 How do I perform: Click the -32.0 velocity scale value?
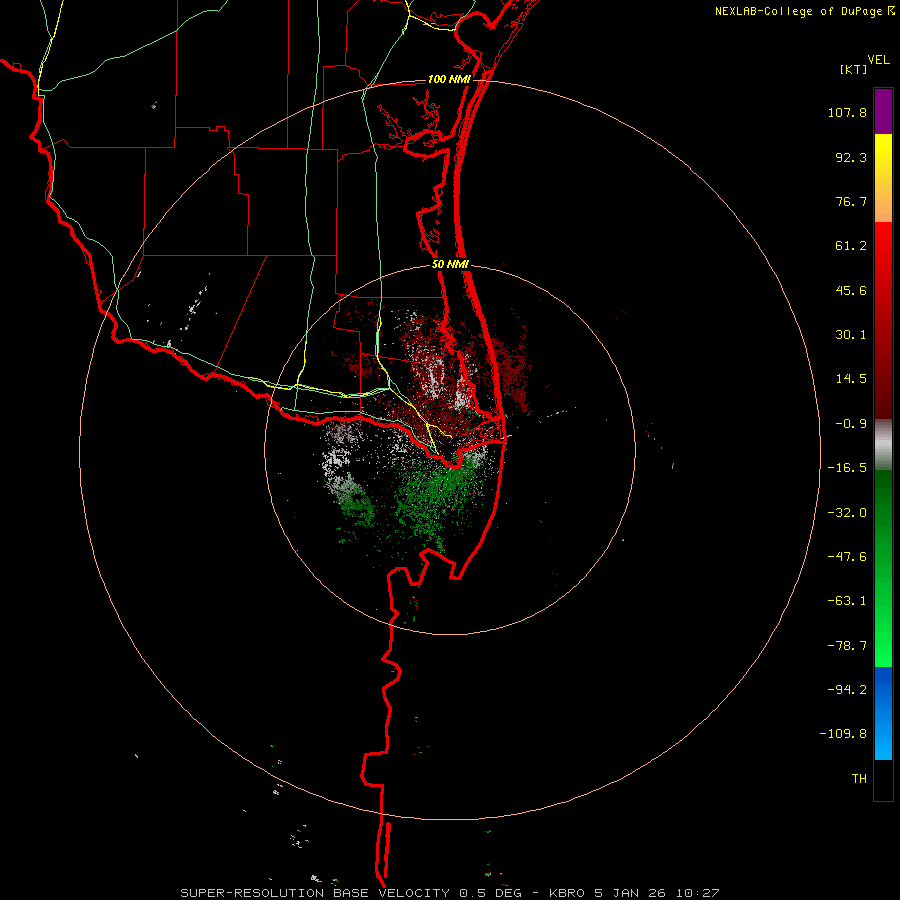click(847, 513)
